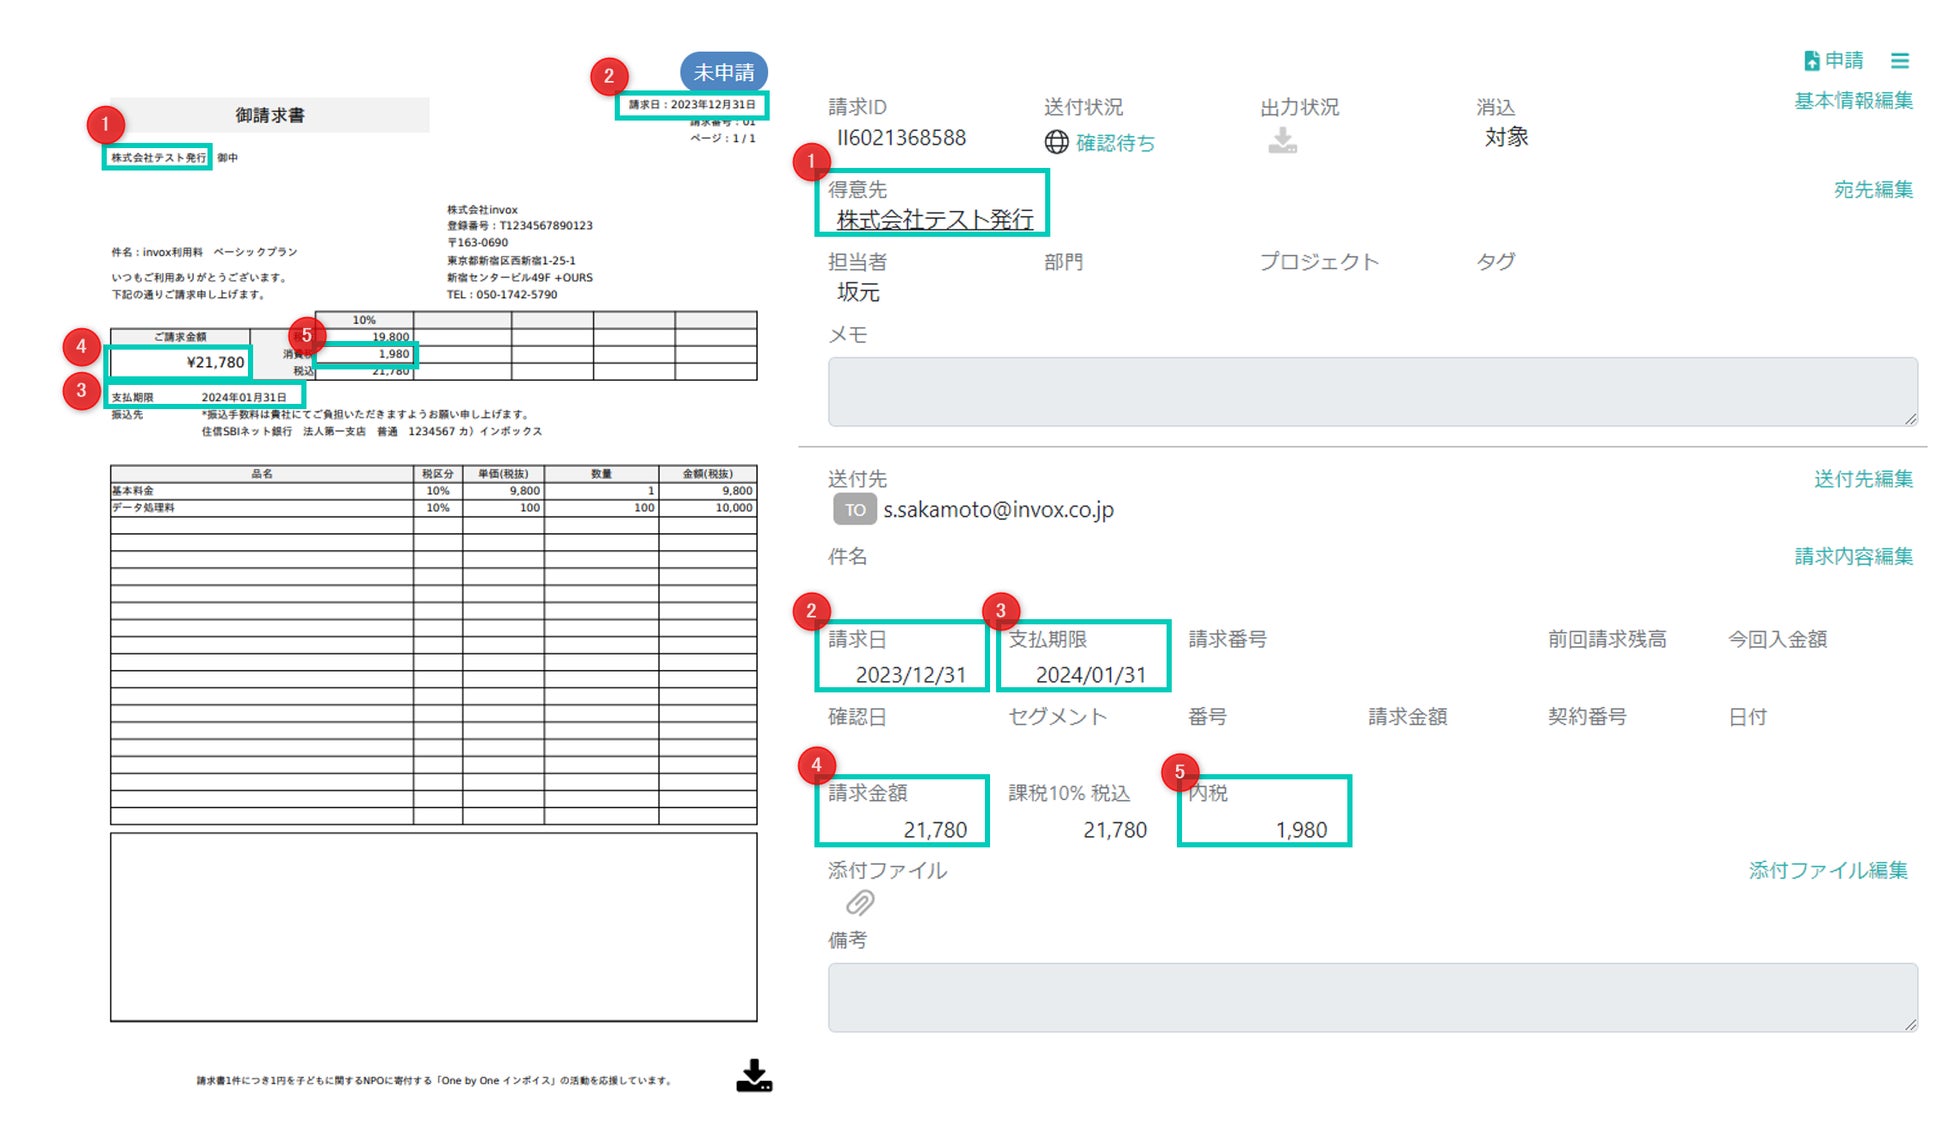Download the invoice PDF using bottom icon

754,1076
